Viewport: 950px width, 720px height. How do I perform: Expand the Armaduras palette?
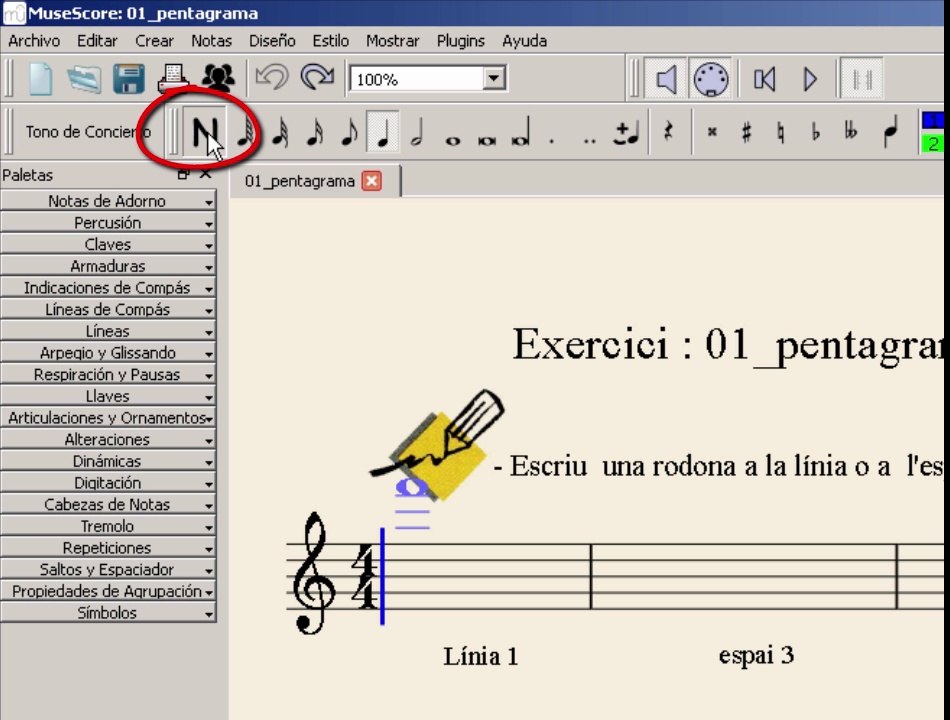pos(108,266)
